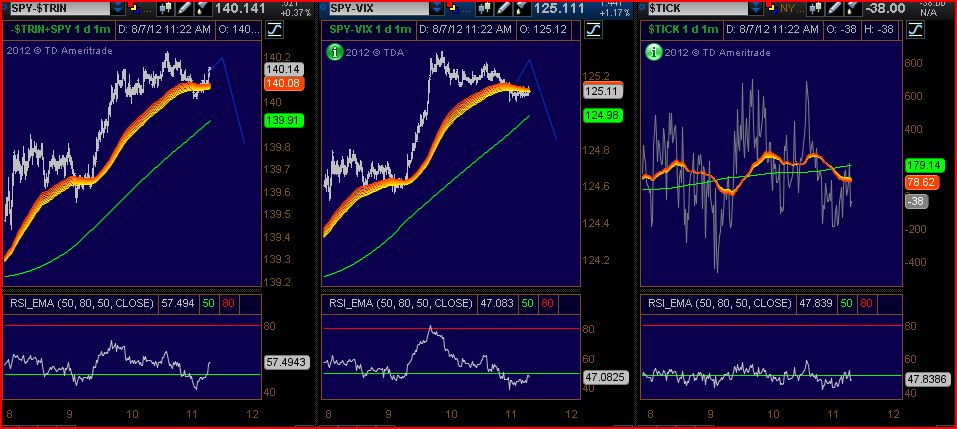
Task: Click S-curve scale icon in $TICK chart
Action: pos(914,29)
